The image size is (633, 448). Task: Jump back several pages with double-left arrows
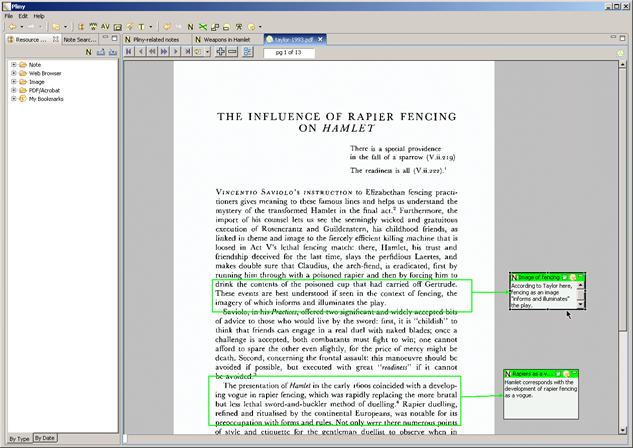(152, 52)
